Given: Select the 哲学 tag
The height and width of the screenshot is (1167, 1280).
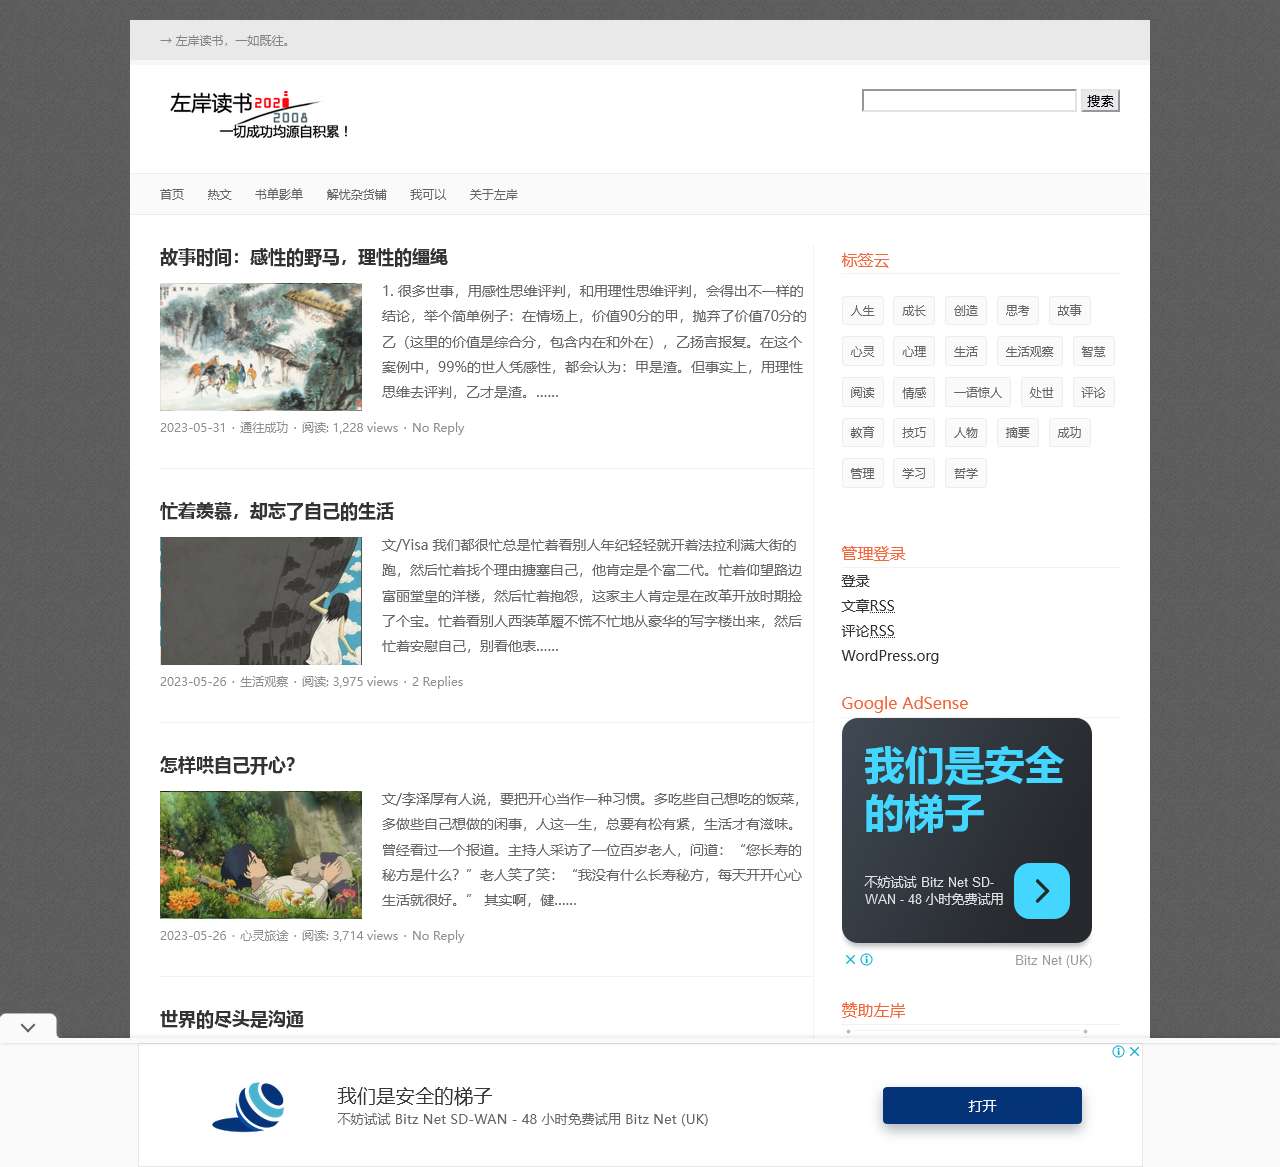Looking at the screenshot, I should click(966, 473).
